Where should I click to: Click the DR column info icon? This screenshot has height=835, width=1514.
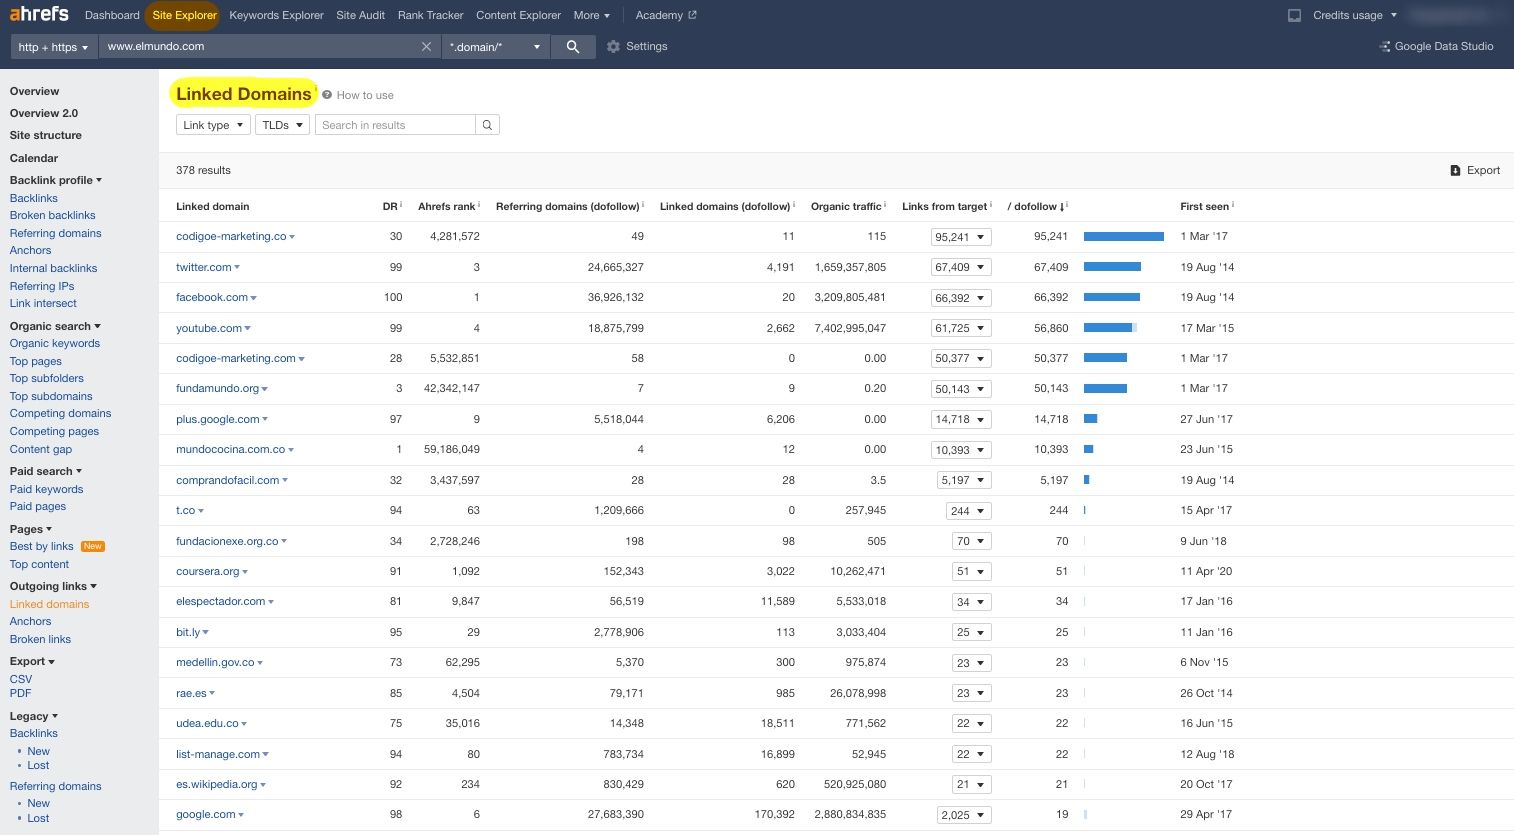tap(401, 205)
